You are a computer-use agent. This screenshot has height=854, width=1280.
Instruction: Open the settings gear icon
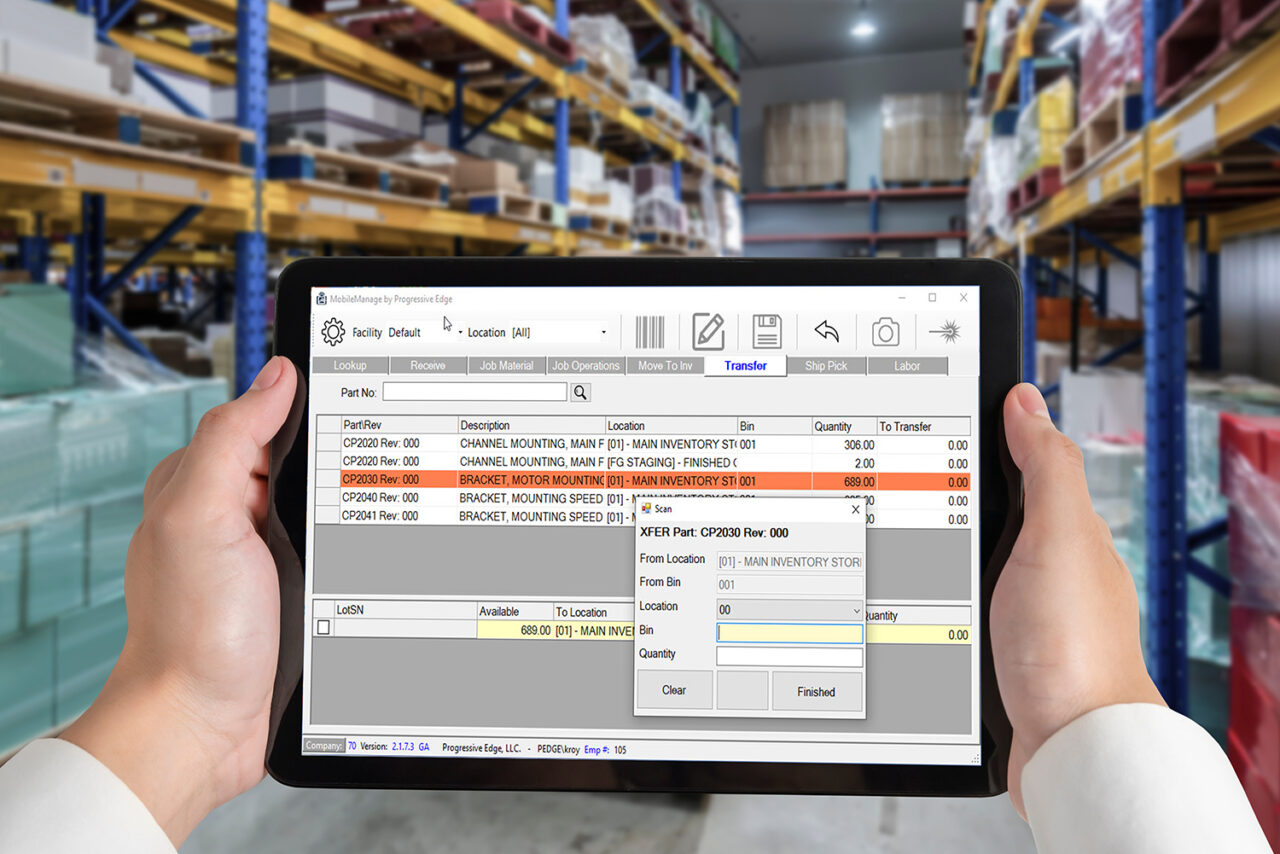tap(333, 332)
